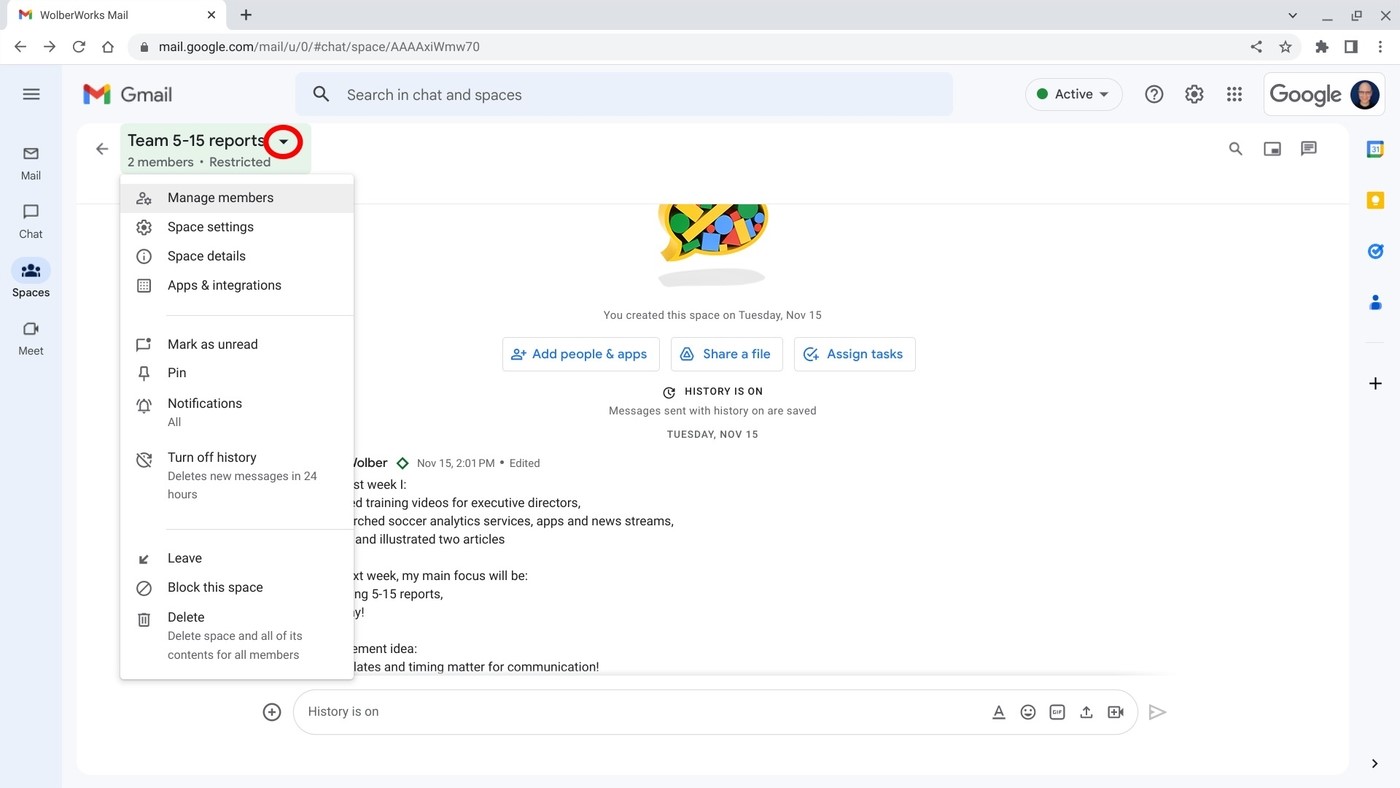Upload a file from the message toolbar
The height and width of the screenshot is (788, 1400).
pos(1086,711)
